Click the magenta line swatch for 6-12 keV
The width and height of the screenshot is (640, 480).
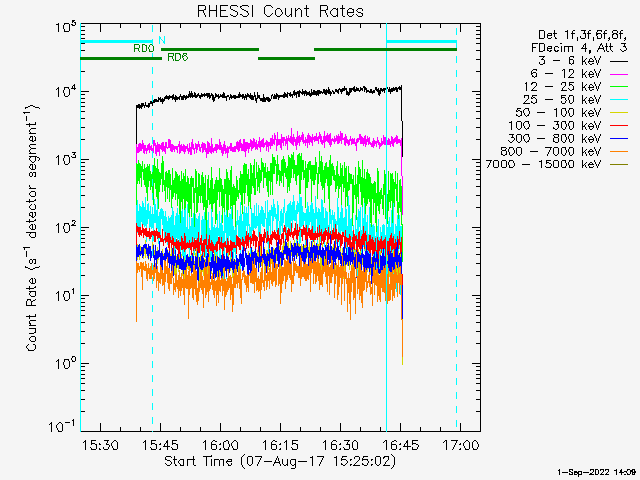tap(619, 74)
